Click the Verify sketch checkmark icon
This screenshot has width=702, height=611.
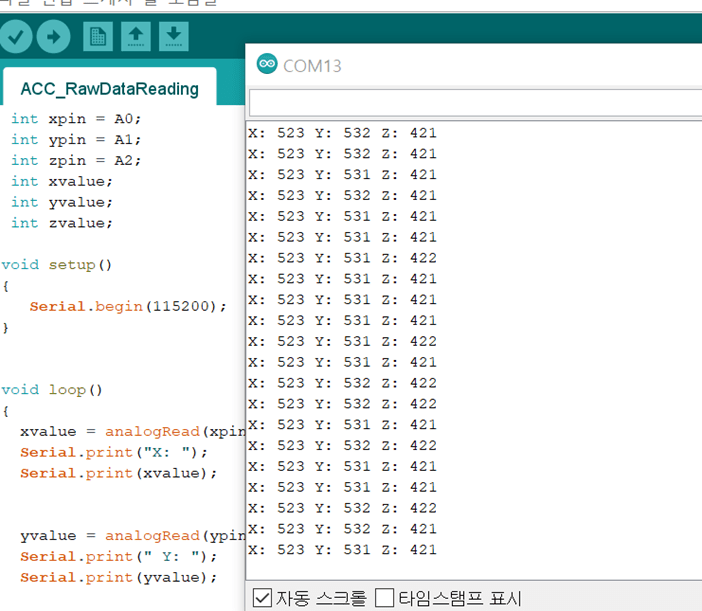click(16, 38)
